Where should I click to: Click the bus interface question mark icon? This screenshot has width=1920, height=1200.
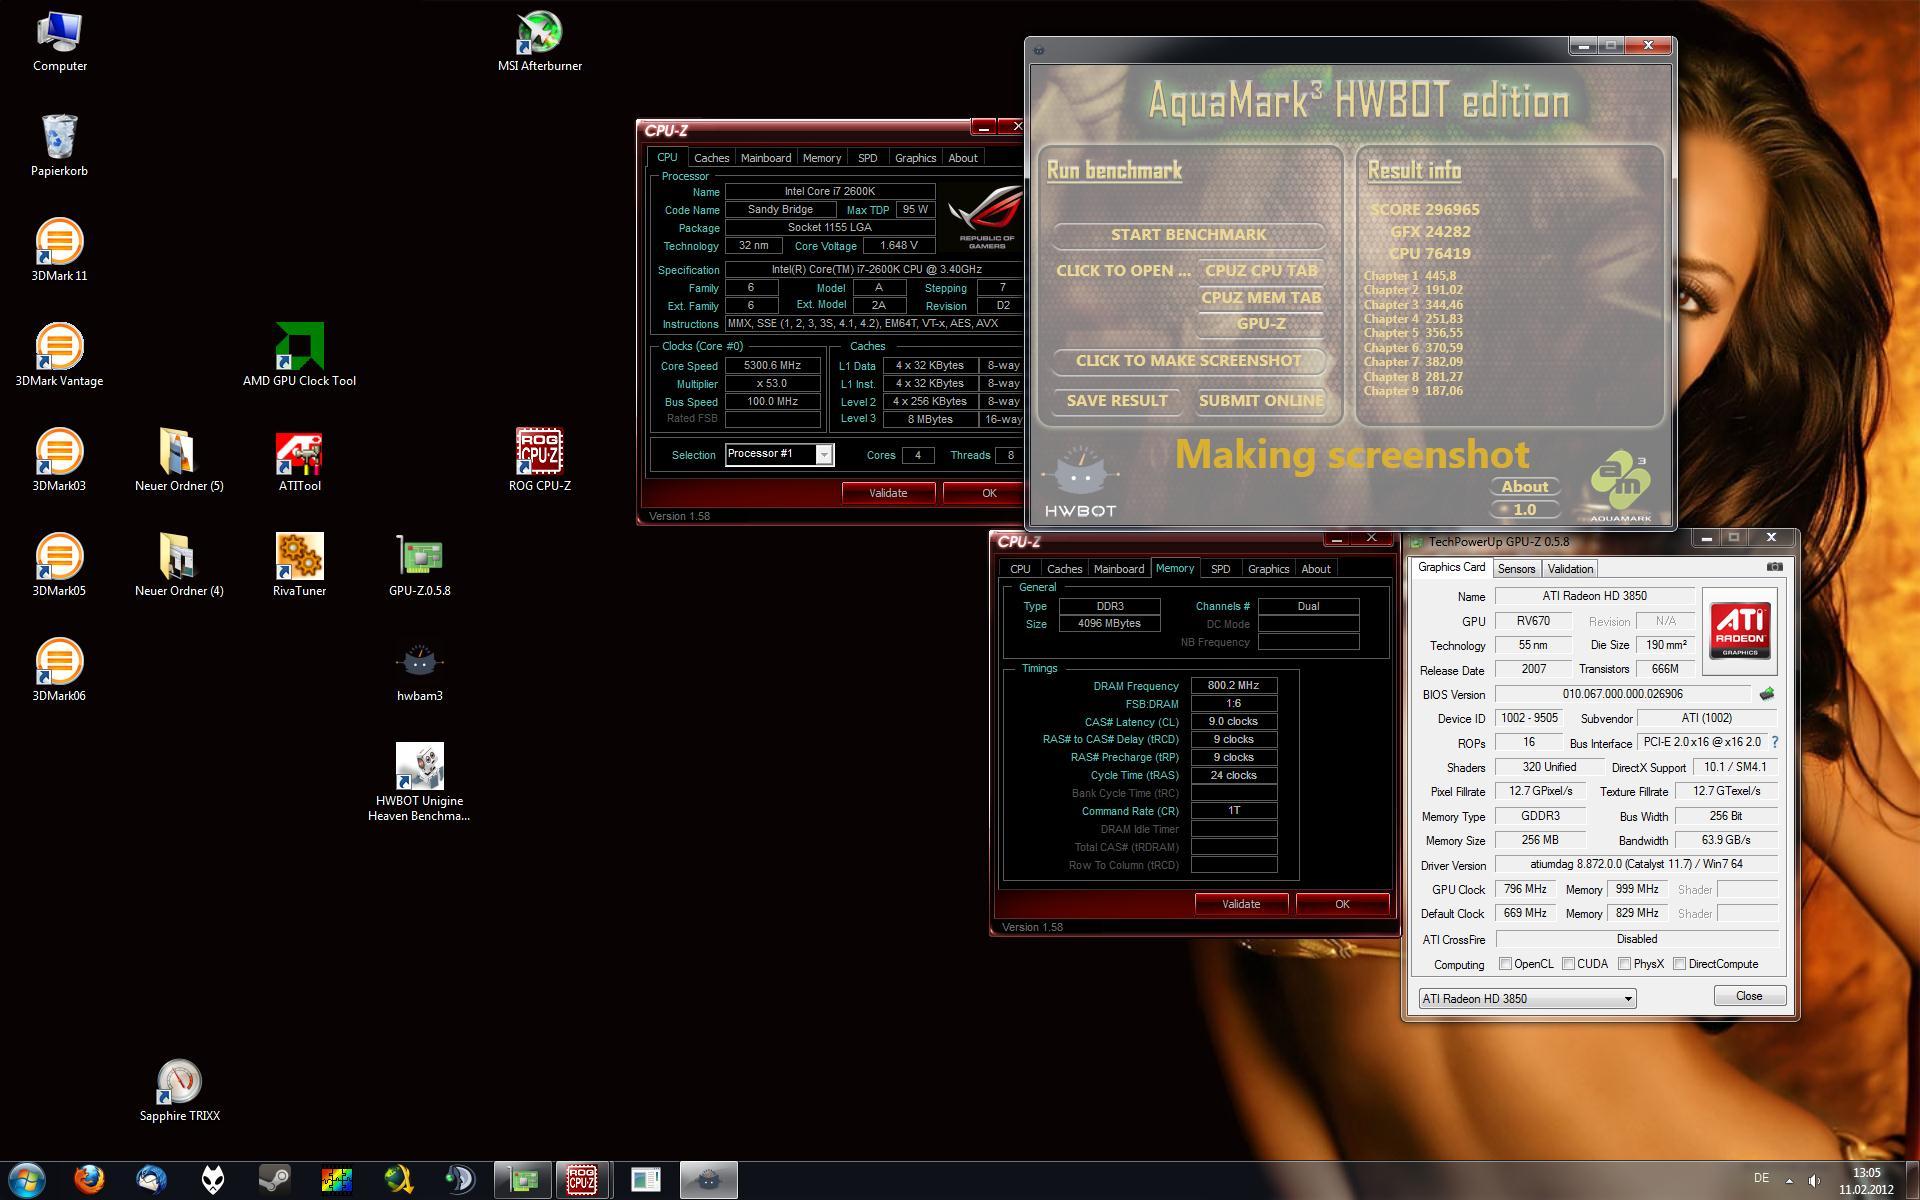tap(1775, 742)
